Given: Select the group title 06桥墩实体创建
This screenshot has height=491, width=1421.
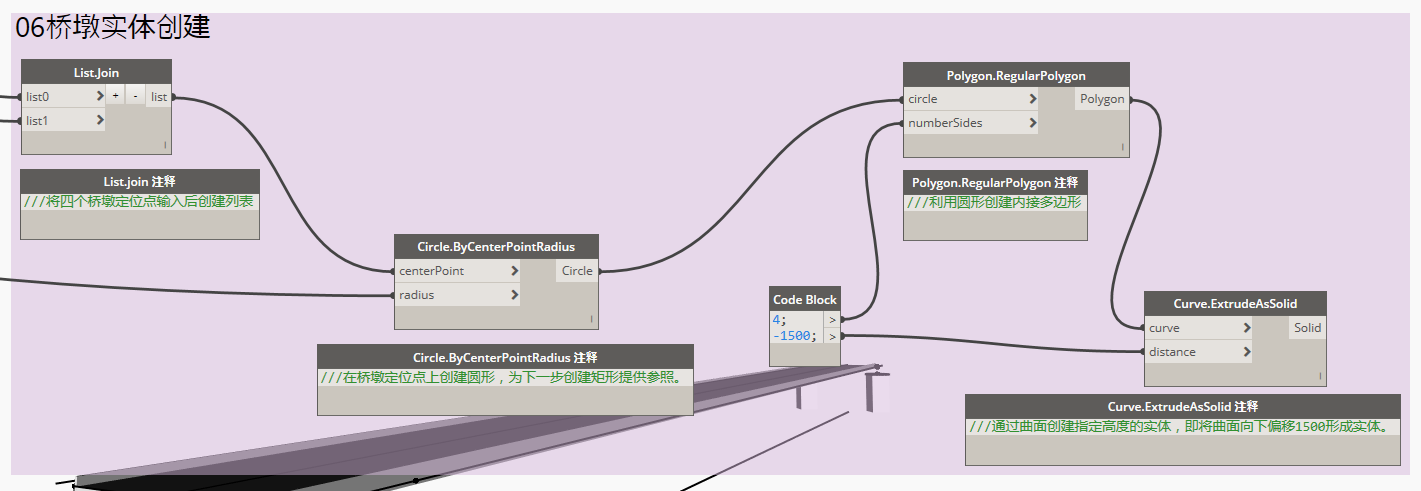Looking at the screenshot, I should (x=113, y=28).
